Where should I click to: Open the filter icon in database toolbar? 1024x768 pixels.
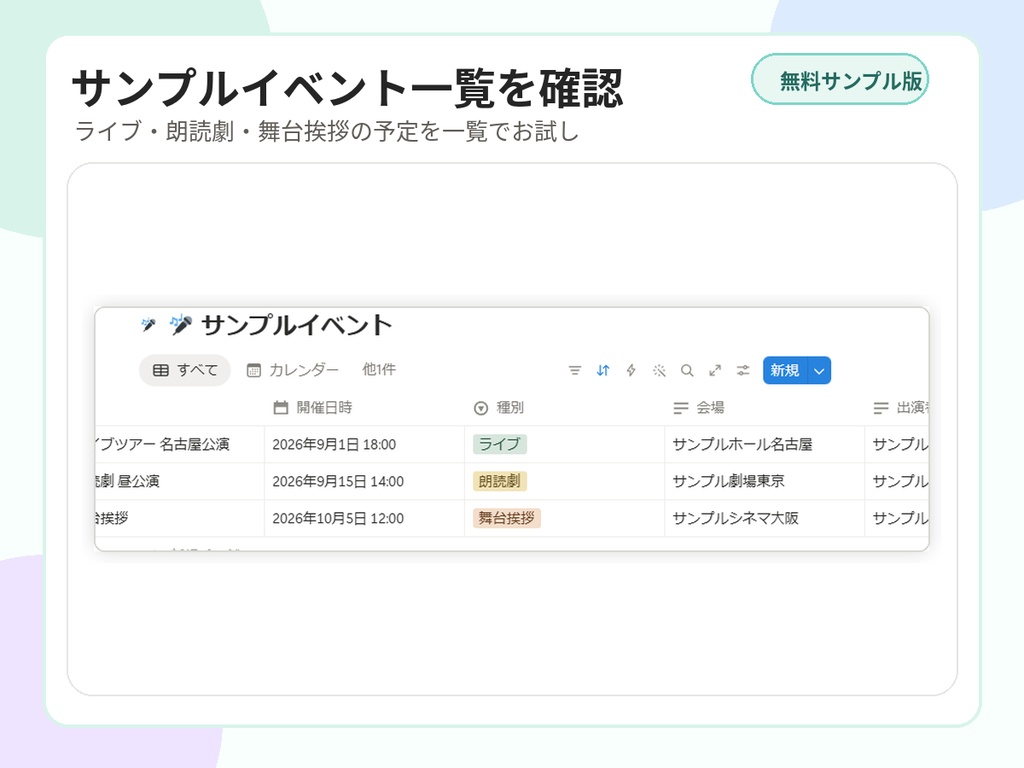click(575, 370)
